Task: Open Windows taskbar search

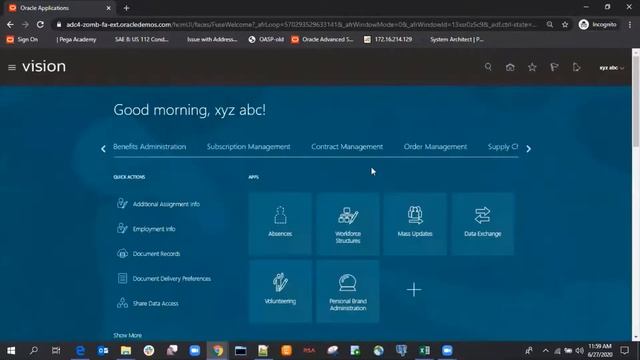Action: tap(33, 350)
